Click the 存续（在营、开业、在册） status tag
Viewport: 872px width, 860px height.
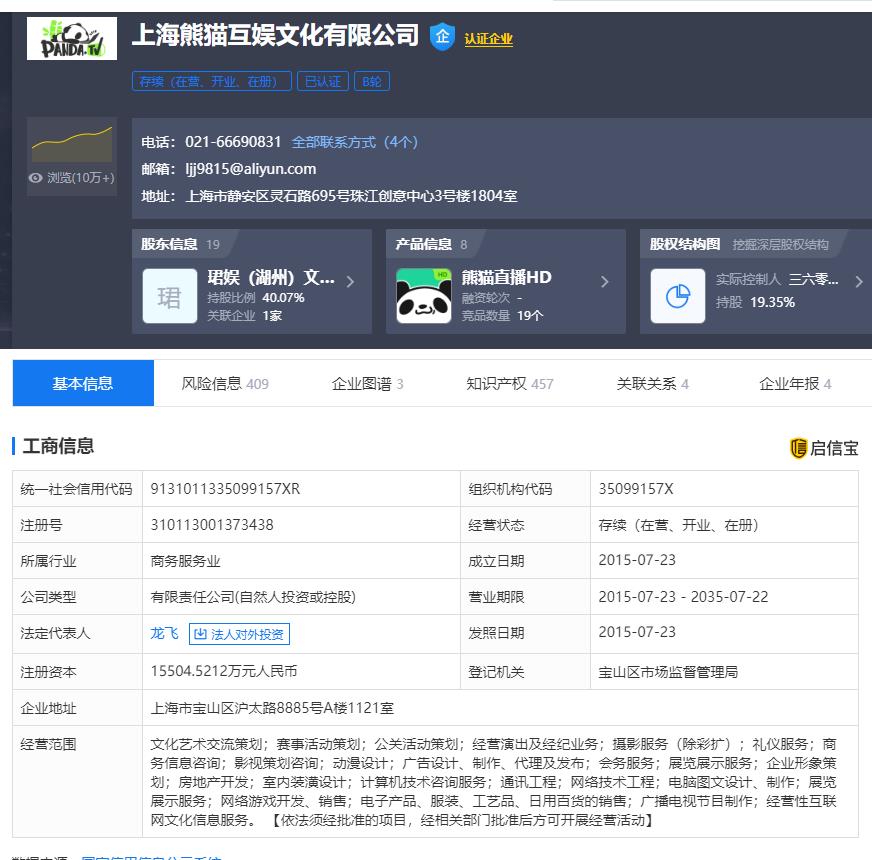(211, 81)
